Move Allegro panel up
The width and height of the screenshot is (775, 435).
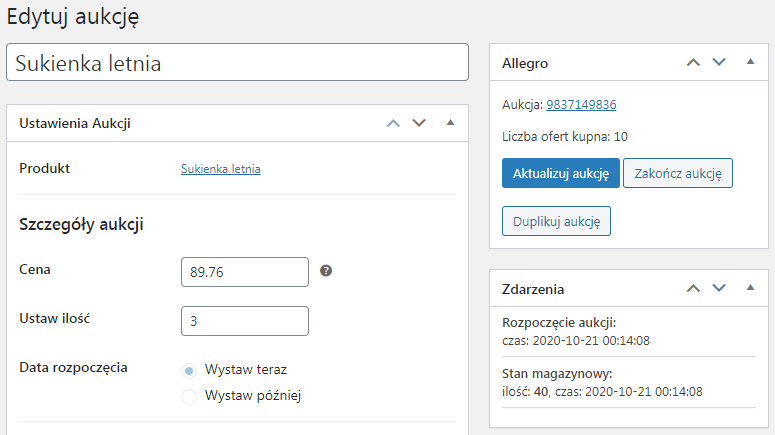coord(693,62)
